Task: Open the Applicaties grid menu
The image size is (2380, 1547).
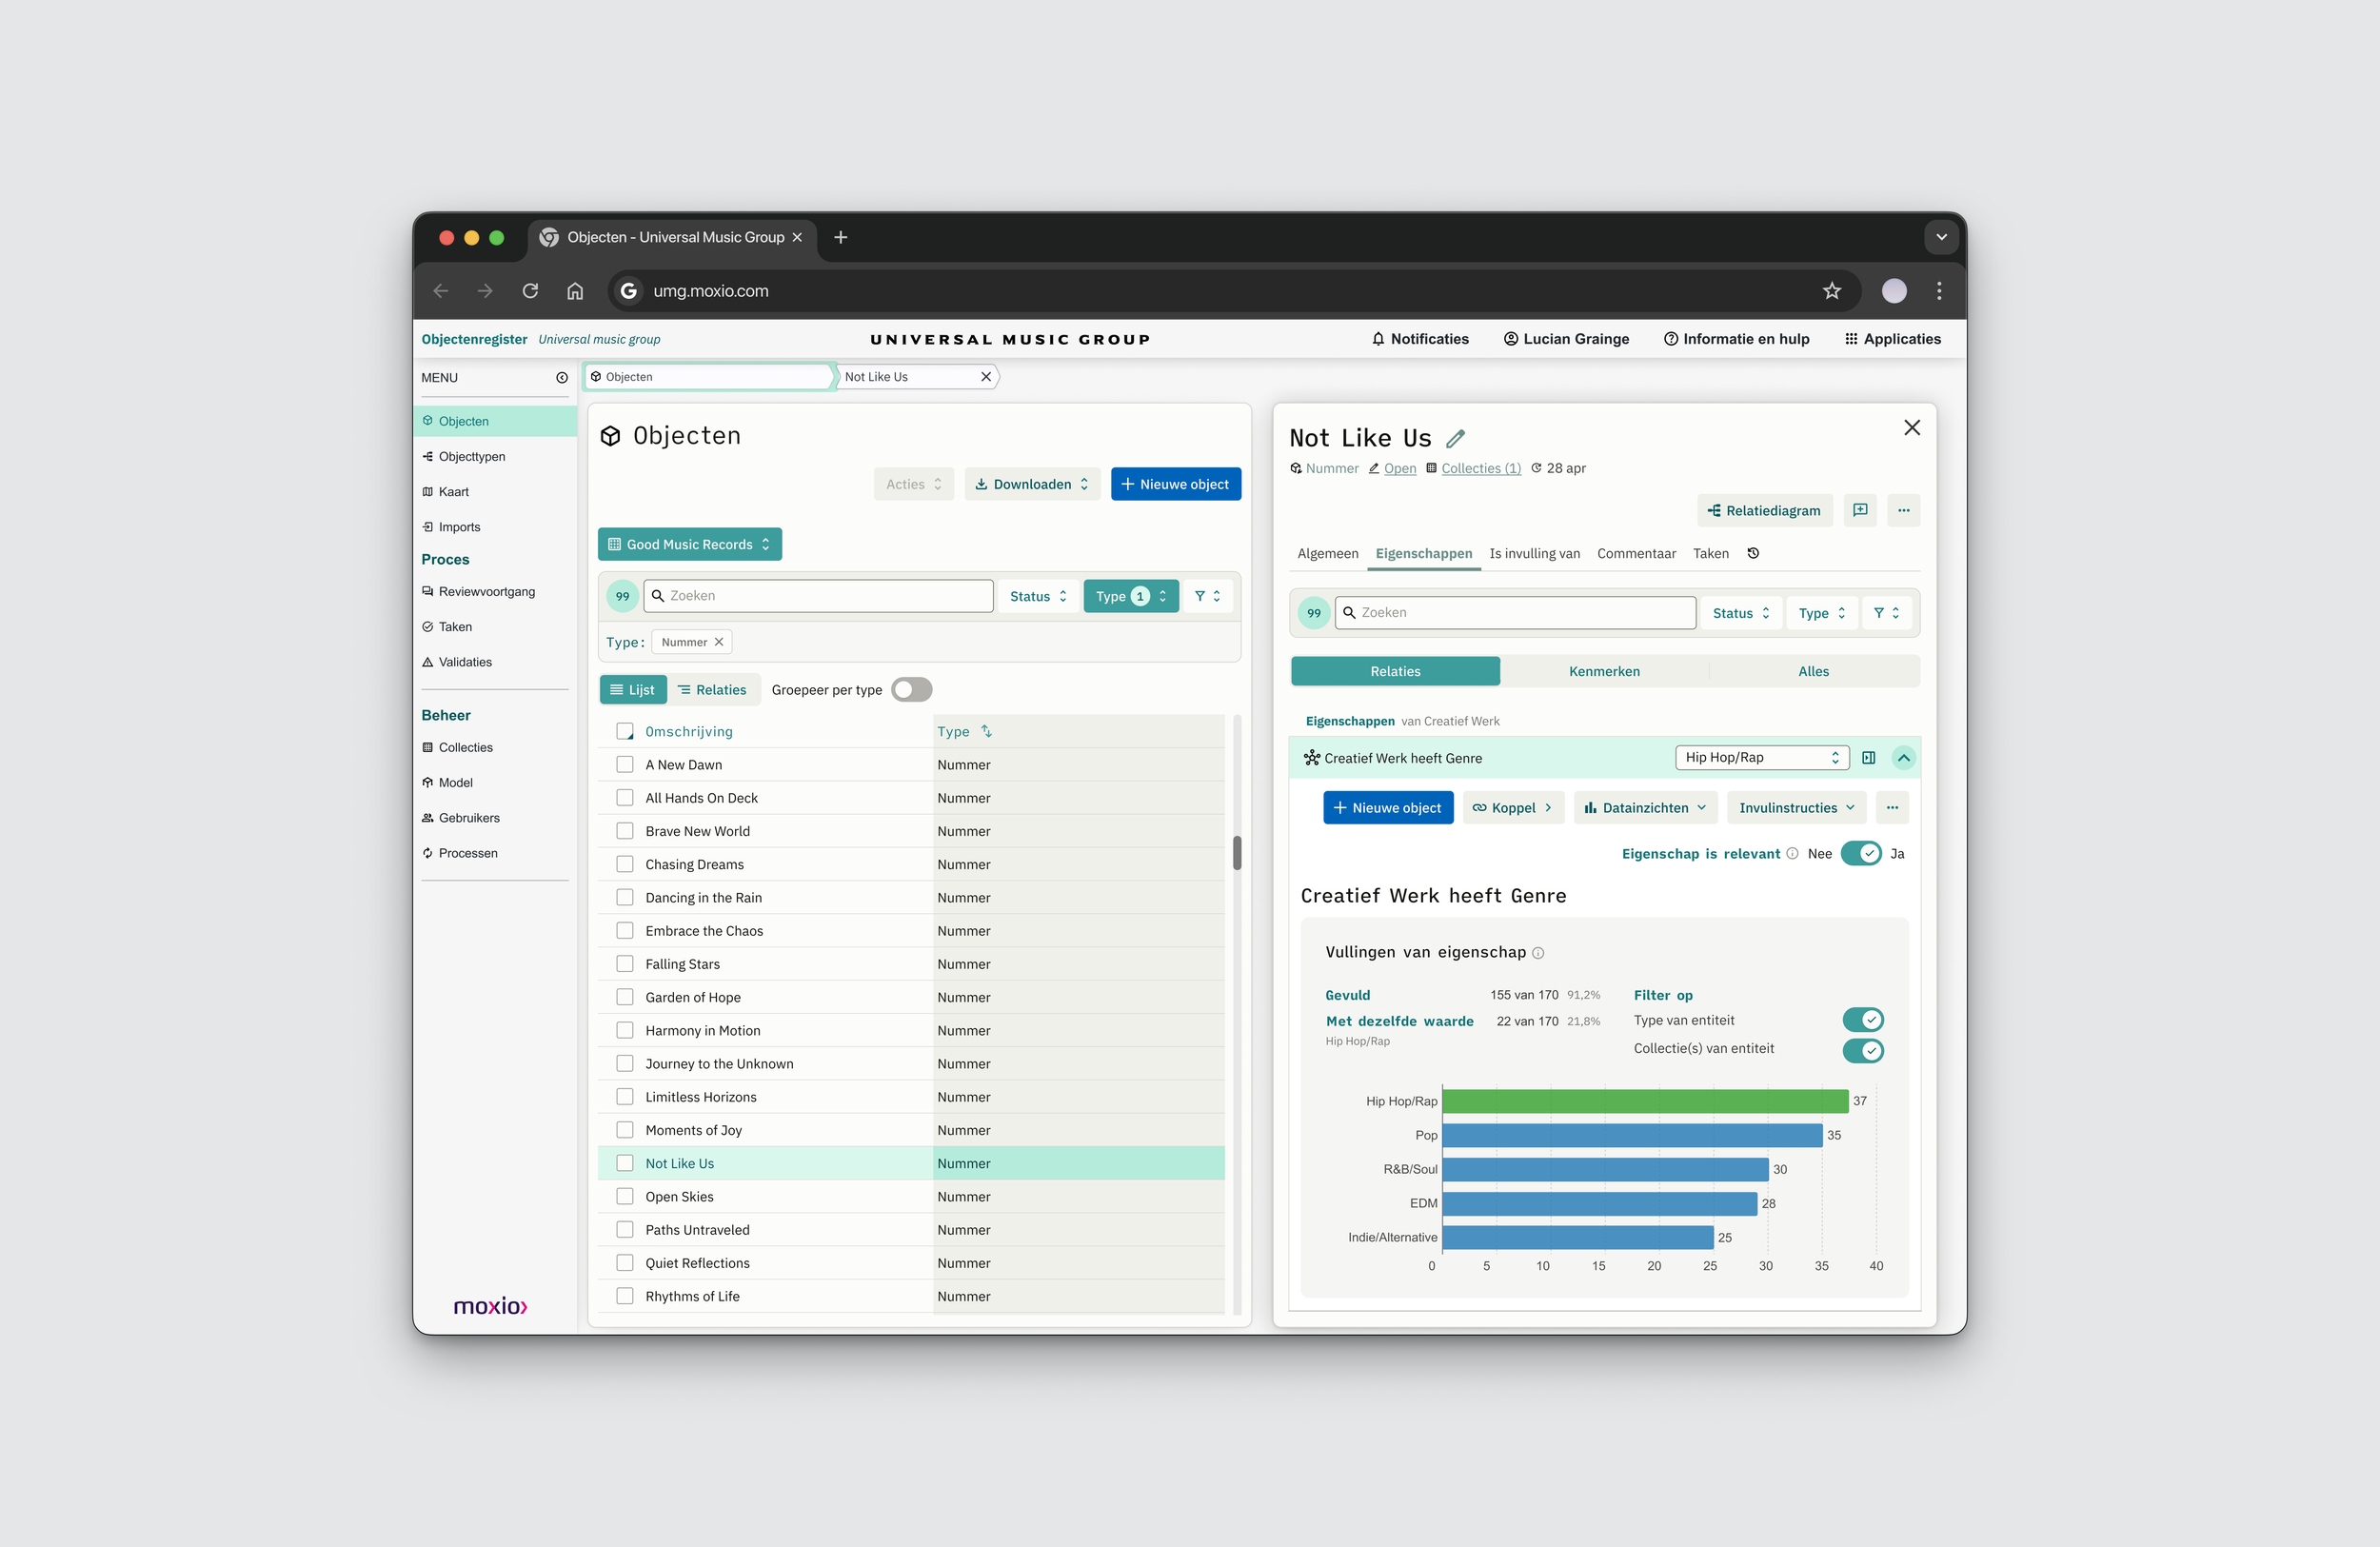Action: point(1892,339)
